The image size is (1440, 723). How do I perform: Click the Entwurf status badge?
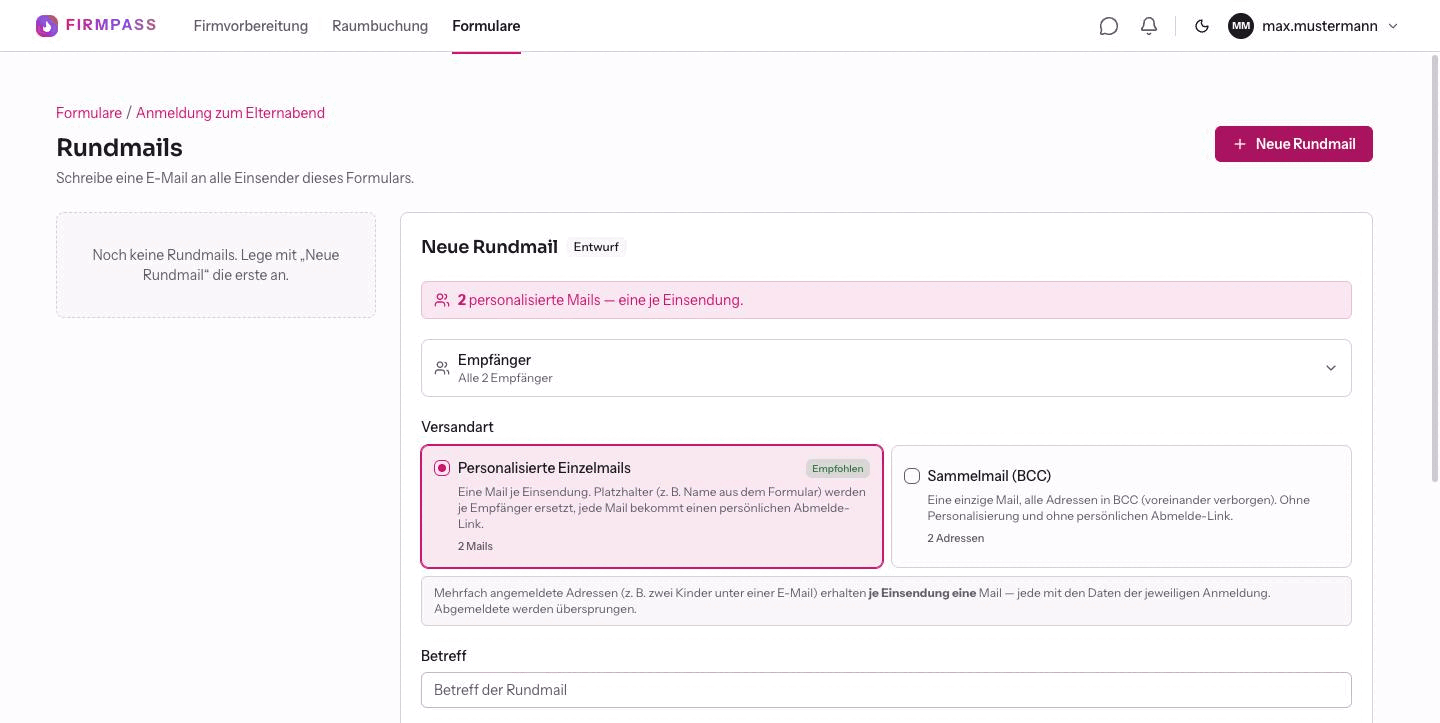click(596, 247)
